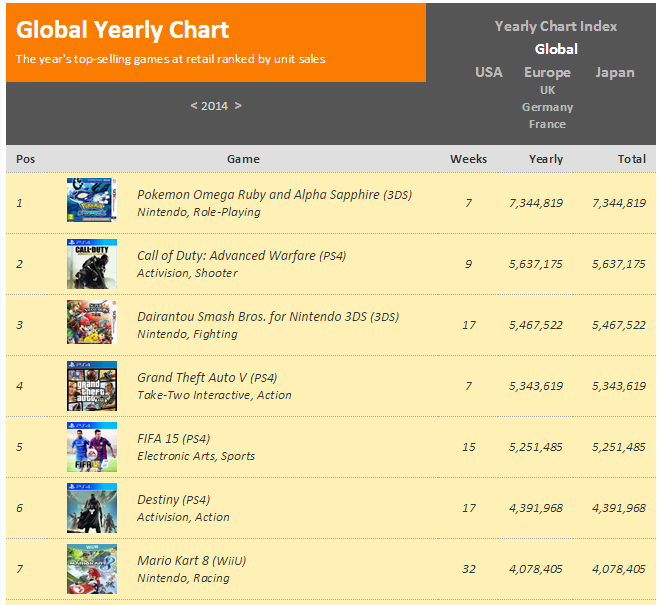Open Pokemon Omega Ruby and Alpha Sapphire title link
Viewport: 665px width, 605px height.
[x=258, y=194]
